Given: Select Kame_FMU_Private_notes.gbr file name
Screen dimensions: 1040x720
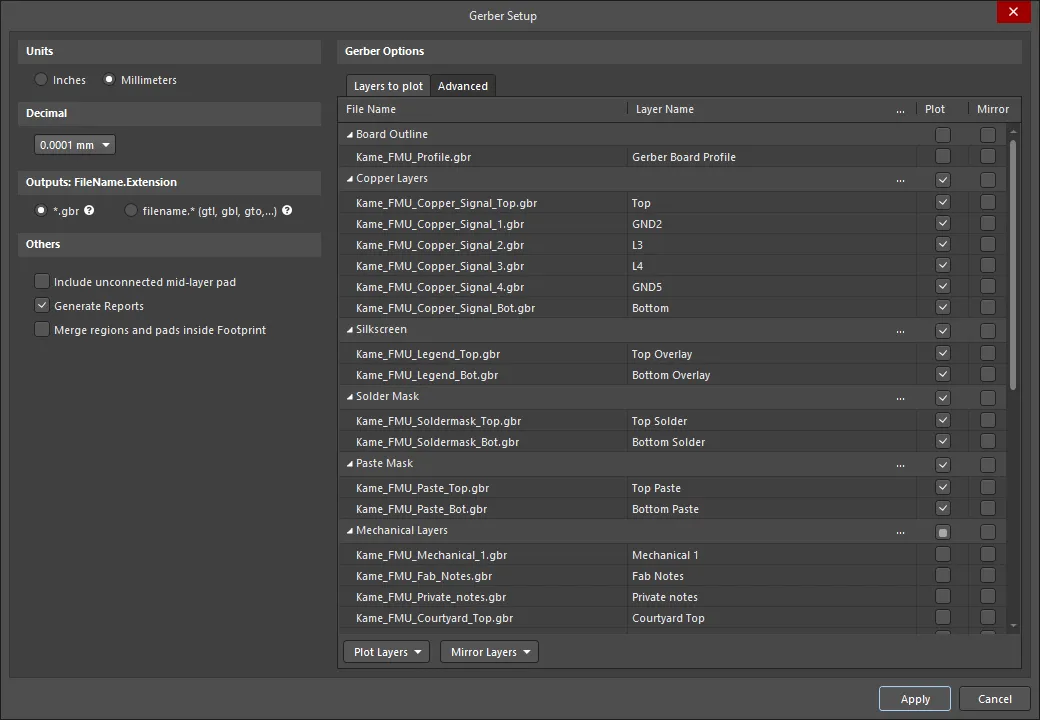Looking at the screenshot, I should (x=430, y=597).
